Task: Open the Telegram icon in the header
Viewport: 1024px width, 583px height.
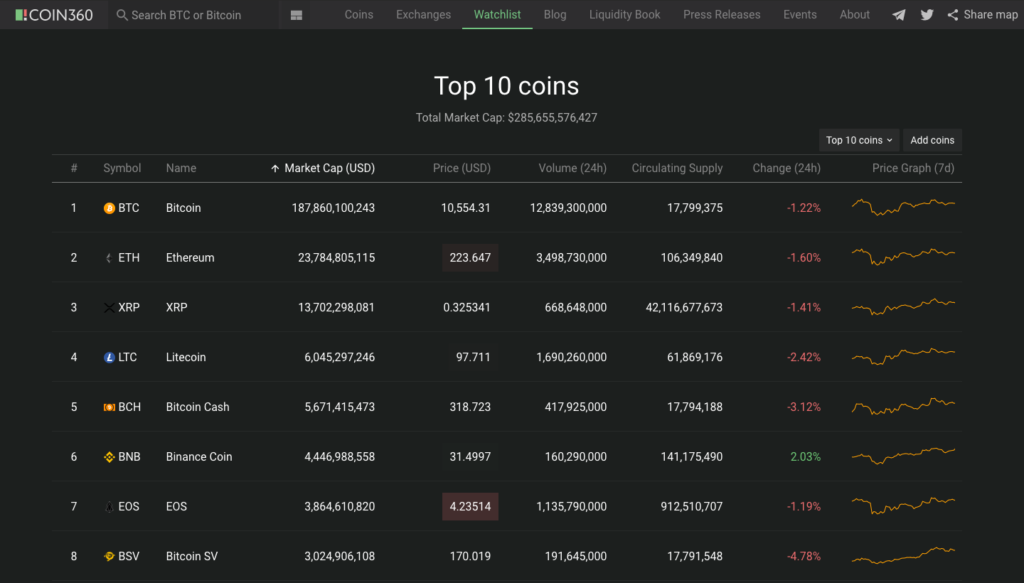Action: pyautogui.click(x=898, y=14)
